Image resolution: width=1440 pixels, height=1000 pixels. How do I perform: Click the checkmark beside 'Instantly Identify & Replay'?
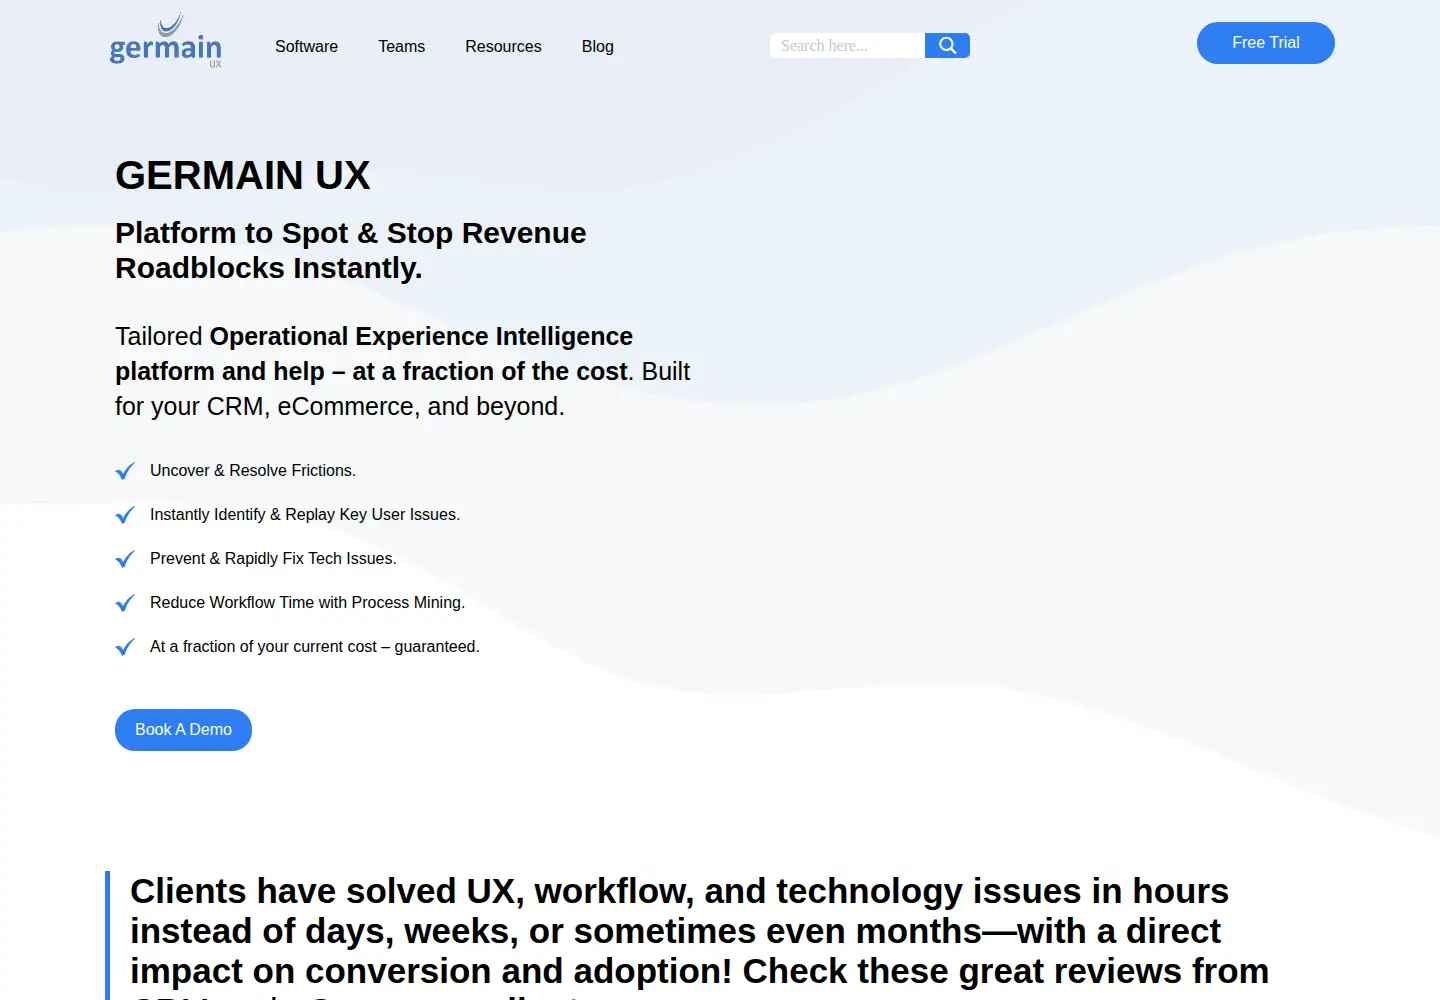[x=125, y=515]
